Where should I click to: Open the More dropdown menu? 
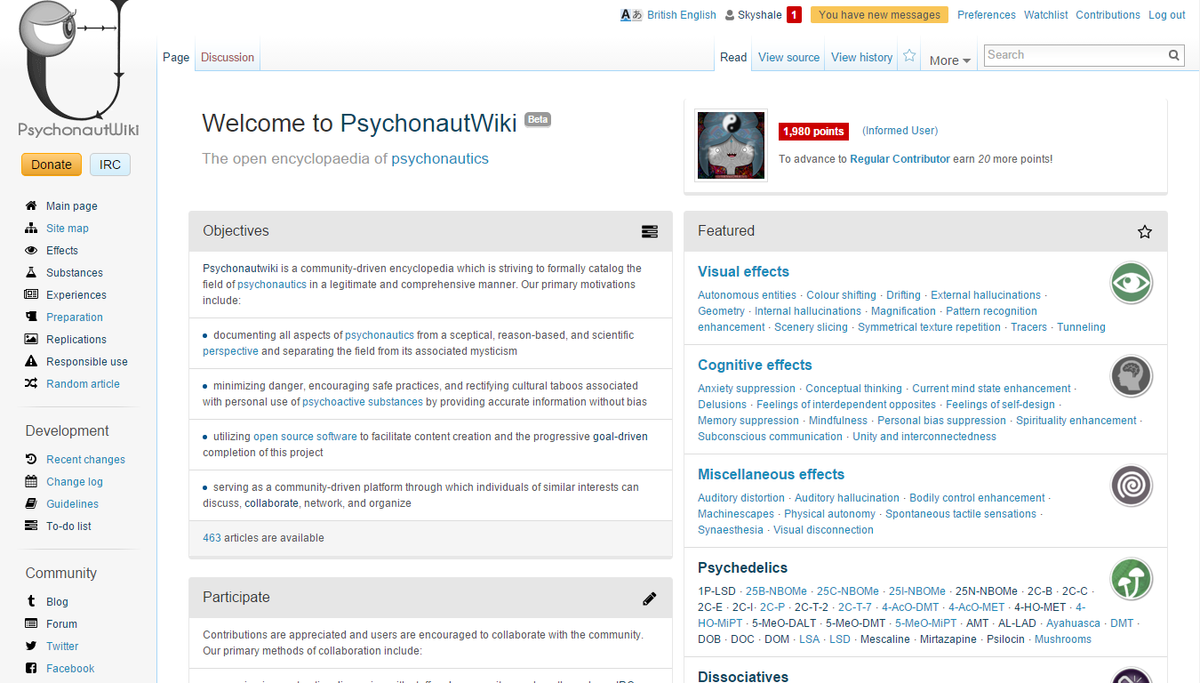pos(948,59)
